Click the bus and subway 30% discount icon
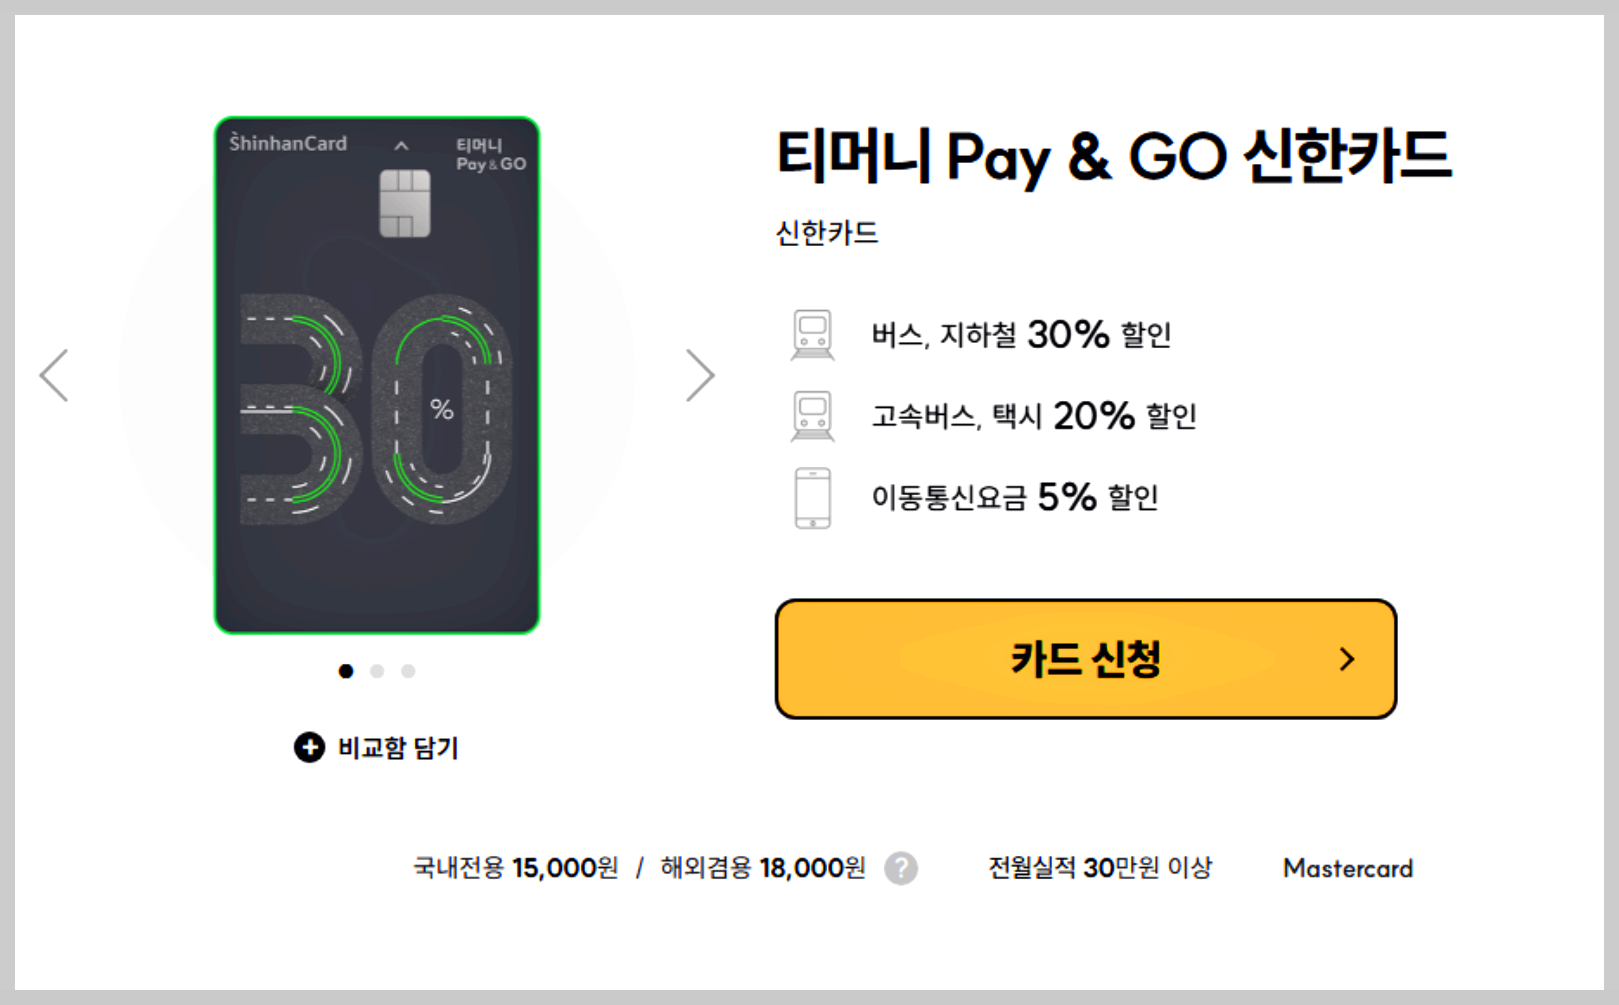Screen dimensions: 1619x1005 [812, 333]
